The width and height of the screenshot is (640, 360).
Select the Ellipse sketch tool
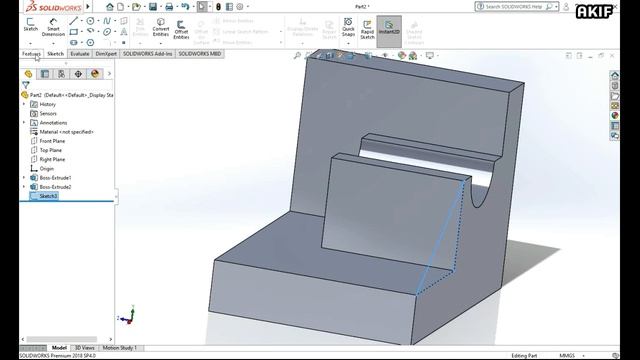tap(107, 31)
